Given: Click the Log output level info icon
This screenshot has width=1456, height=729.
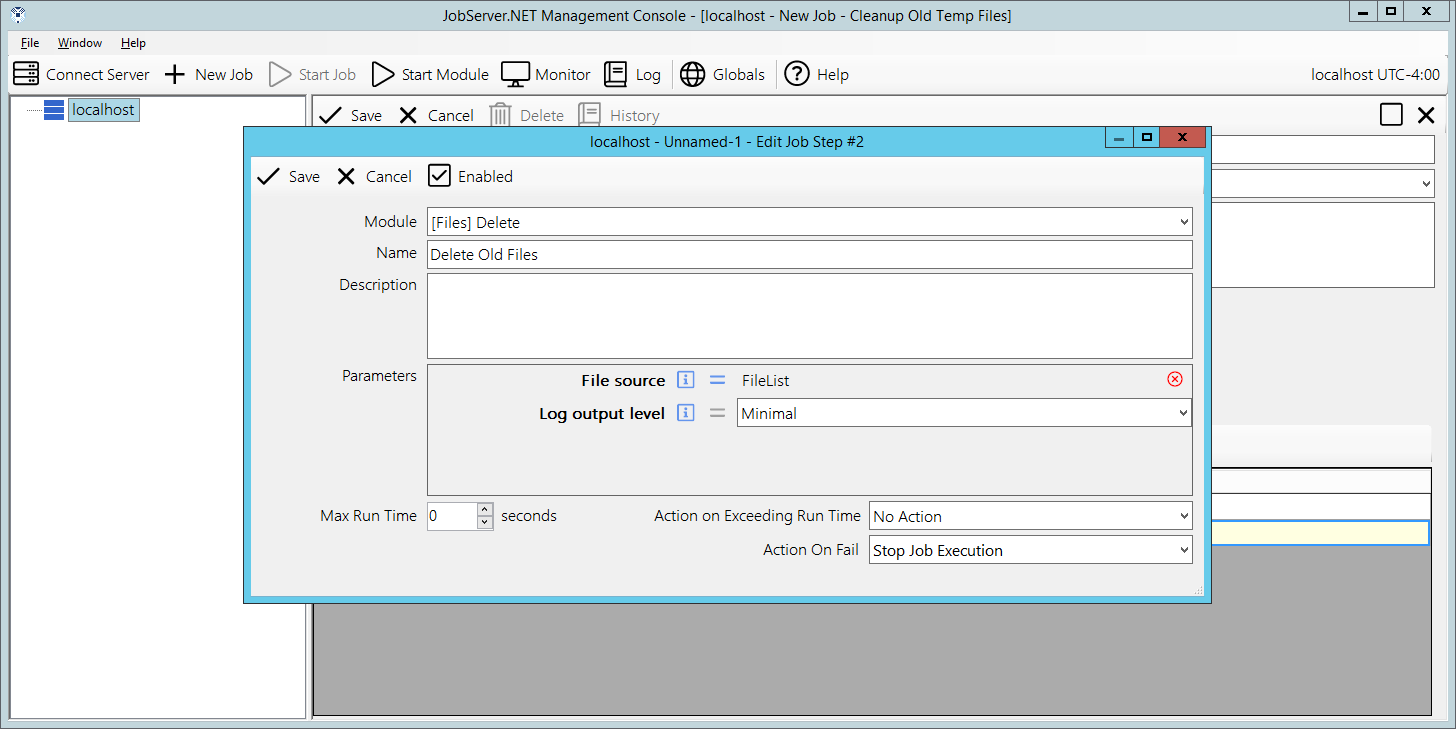Looking at the screenshot, I should pos(685,413).
